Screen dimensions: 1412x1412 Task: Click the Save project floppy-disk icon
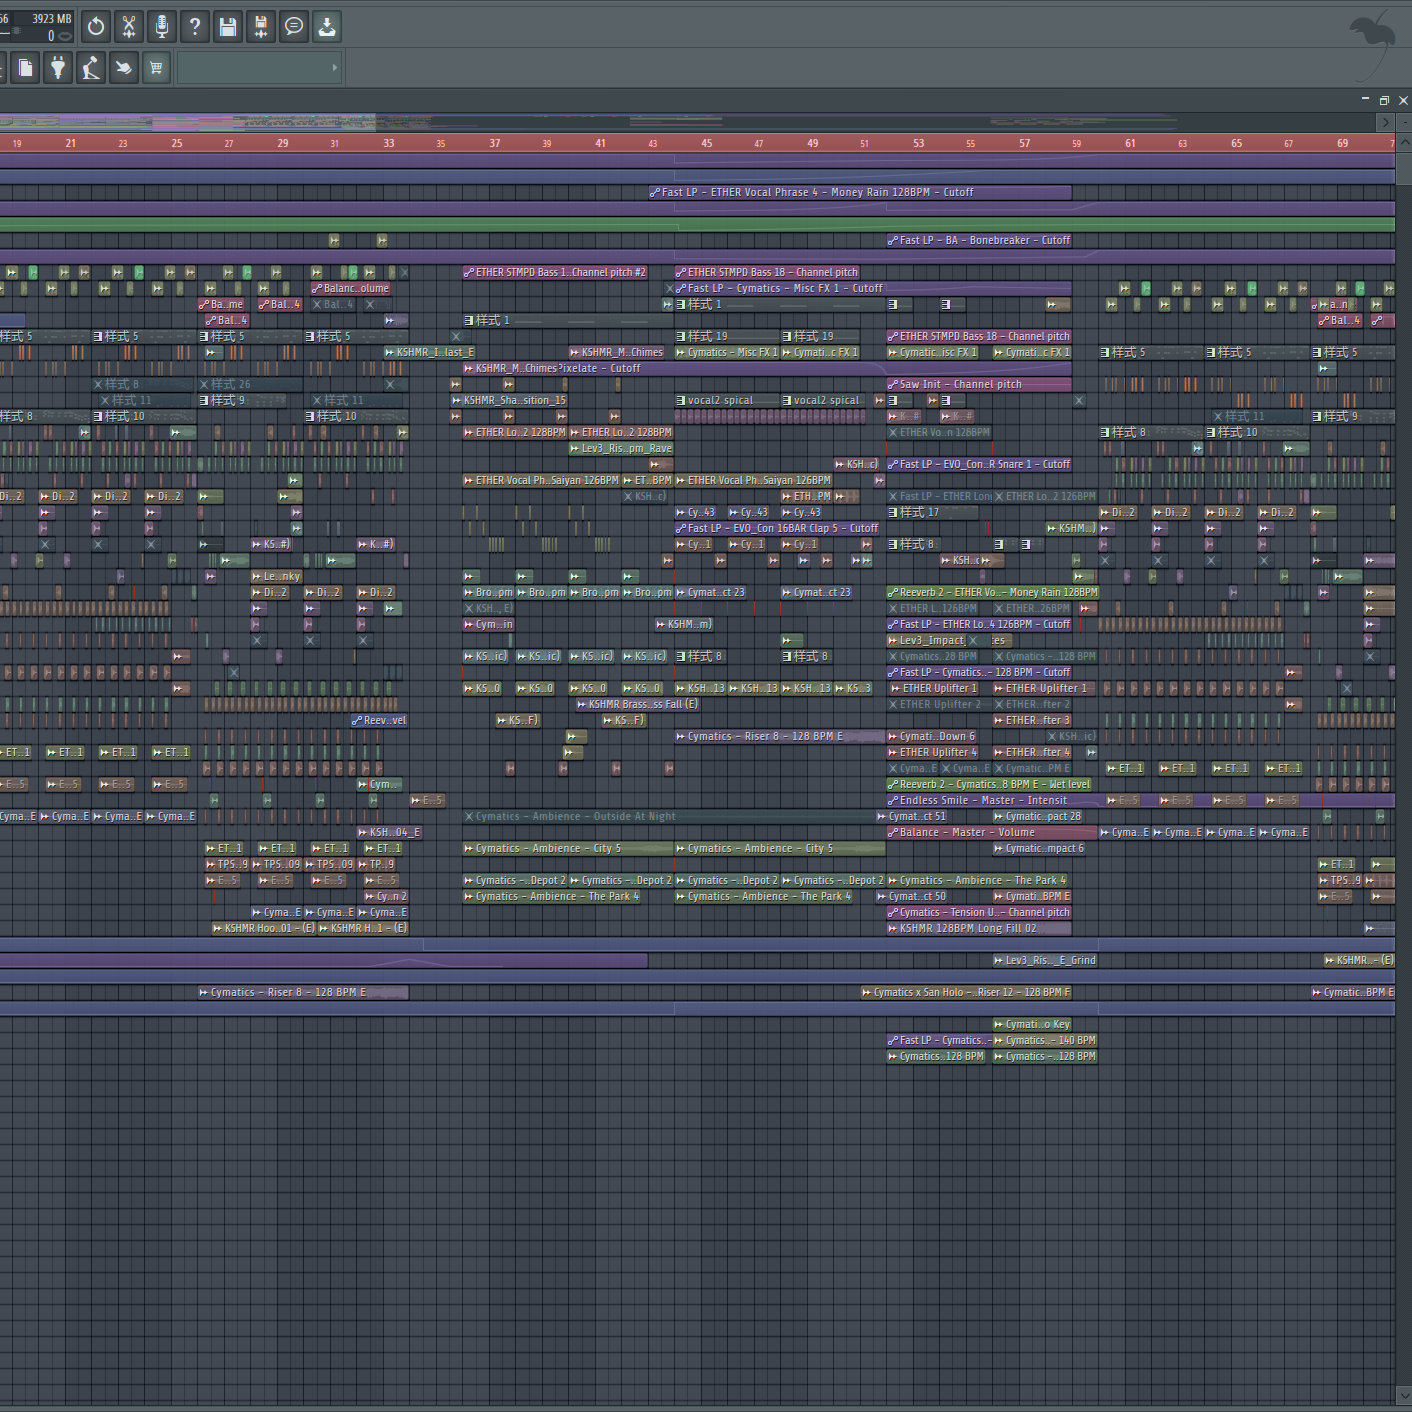click(x=228, y=27)
